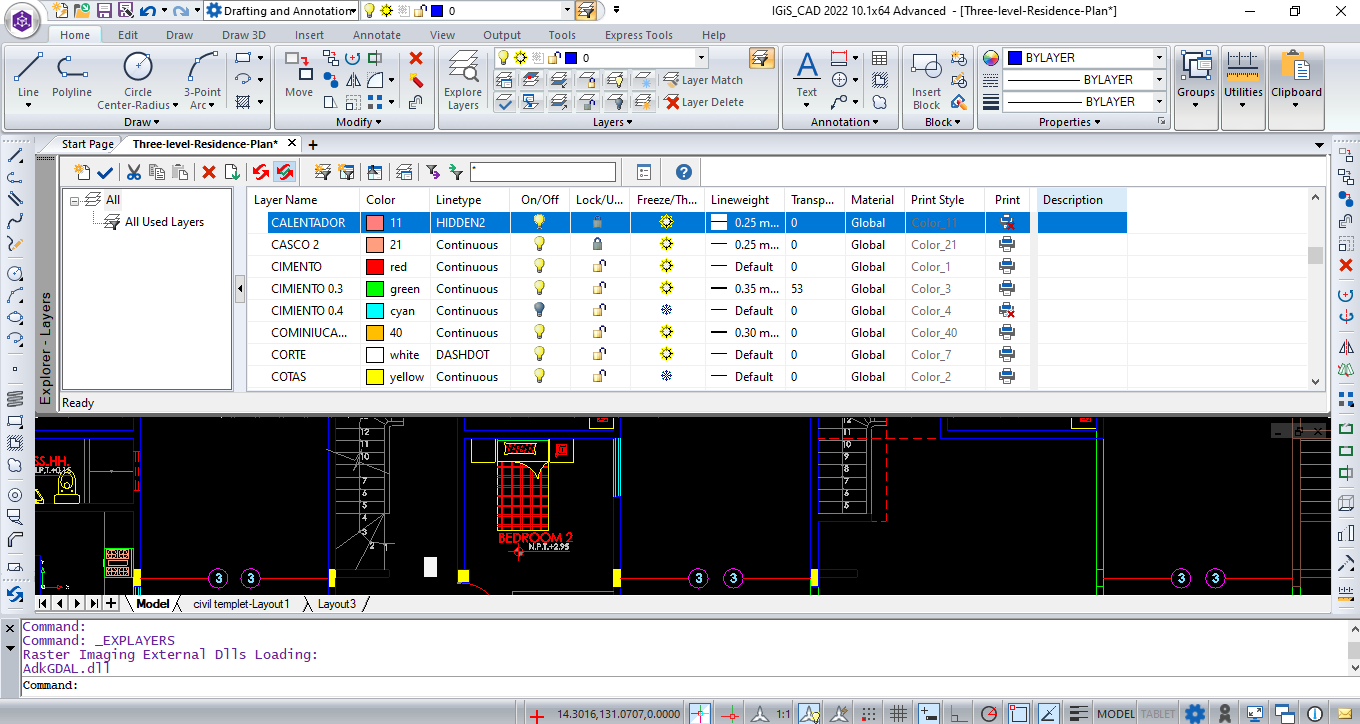Open the Express Tools tab
This screenshot has width=1360, height=724.
click(x=639, y=35)
